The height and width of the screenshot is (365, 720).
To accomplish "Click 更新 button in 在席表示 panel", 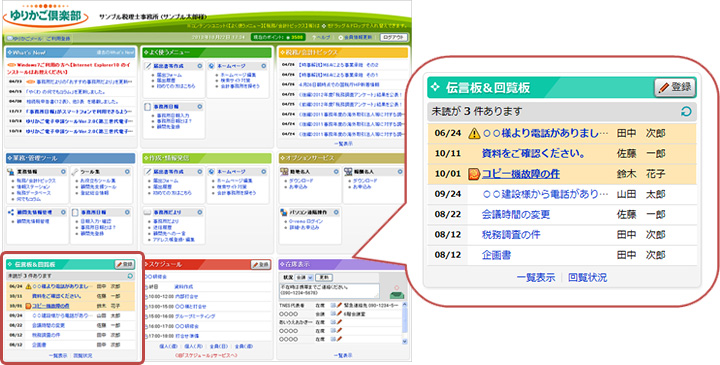I will (x=325, y=278).
